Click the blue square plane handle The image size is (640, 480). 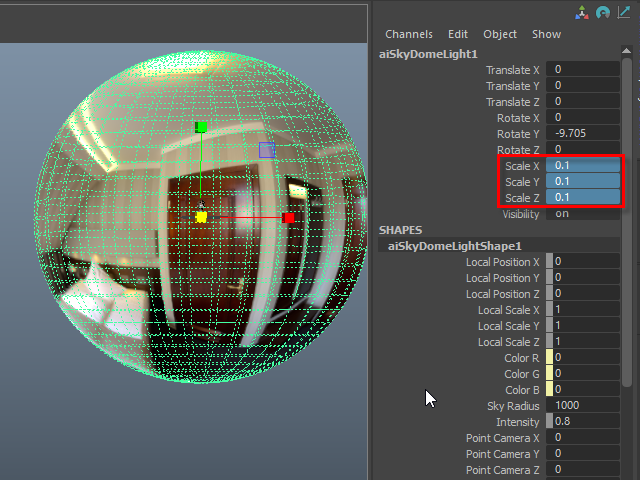point(267,149)
